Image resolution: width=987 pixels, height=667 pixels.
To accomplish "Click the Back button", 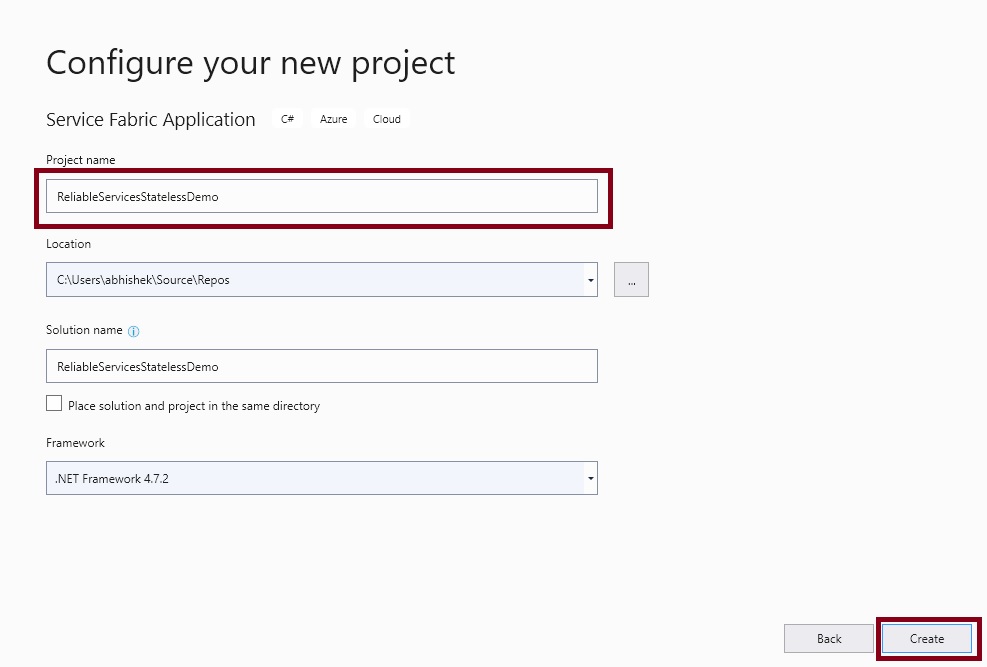I will [828, 638].
